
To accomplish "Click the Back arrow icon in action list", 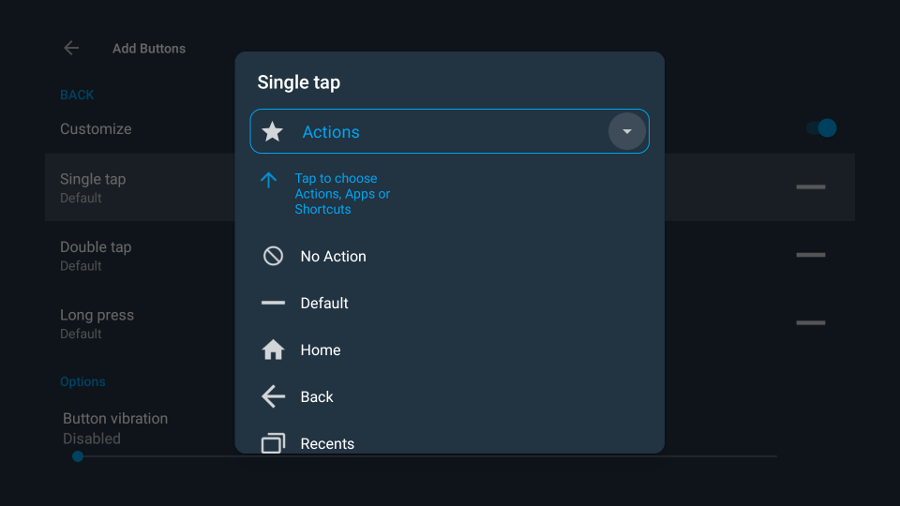I will click(273, 396).
